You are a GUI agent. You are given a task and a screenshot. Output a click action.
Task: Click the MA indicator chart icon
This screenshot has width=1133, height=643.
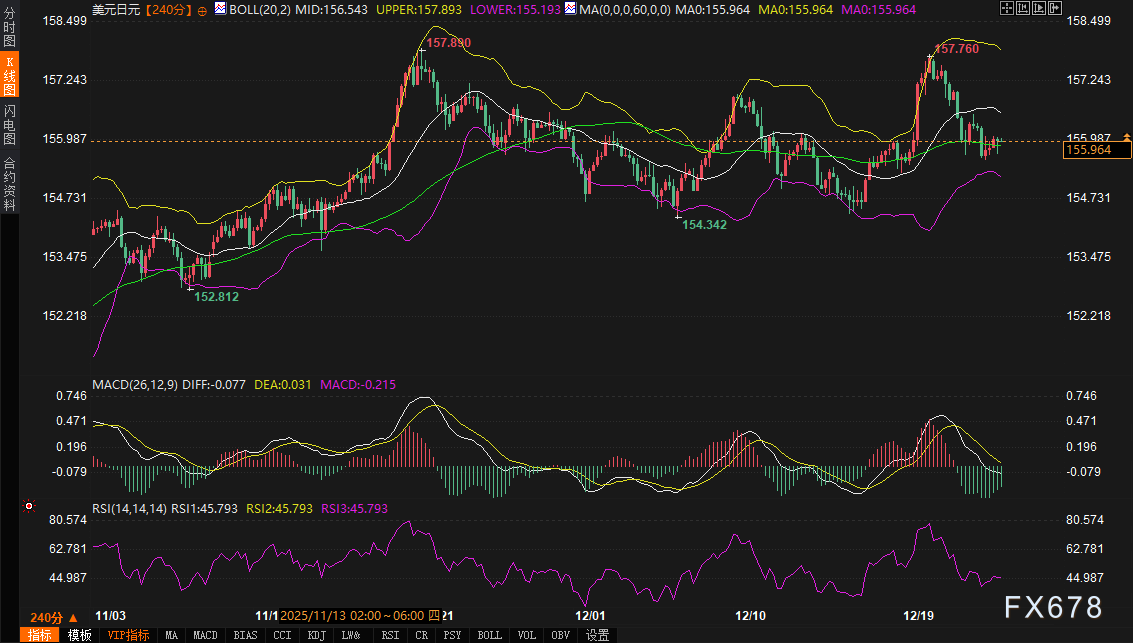click(570, 9)
